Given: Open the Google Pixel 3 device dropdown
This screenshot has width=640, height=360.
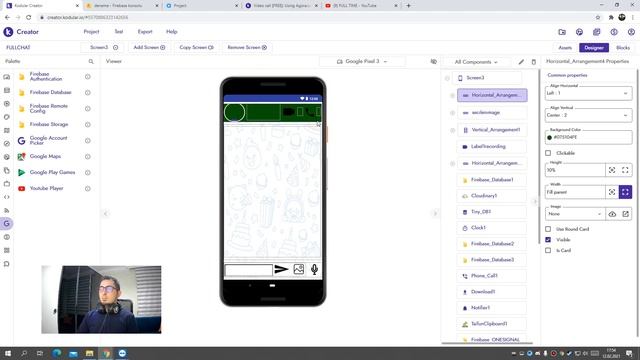Looking at the screenshot, I should [x=362, y=62].
